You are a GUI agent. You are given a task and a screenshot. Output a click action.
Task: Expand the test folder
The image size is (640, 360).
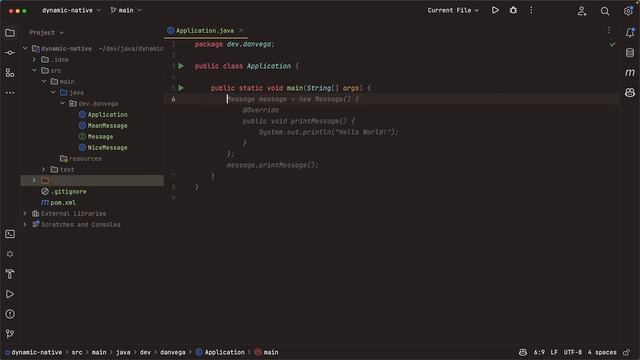44,169
